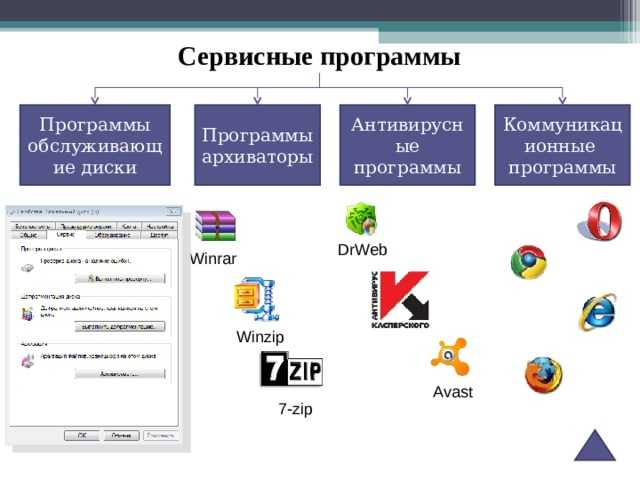Click the Архивировать button
The height and width of the screenshot is (480, 640).
[120, 373]
